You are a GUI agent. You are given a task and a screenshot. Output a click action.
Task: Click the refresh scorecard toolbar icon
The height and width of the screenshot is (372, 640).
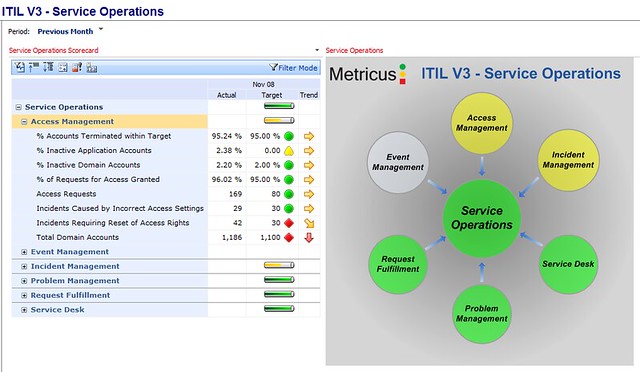point(20,67)
